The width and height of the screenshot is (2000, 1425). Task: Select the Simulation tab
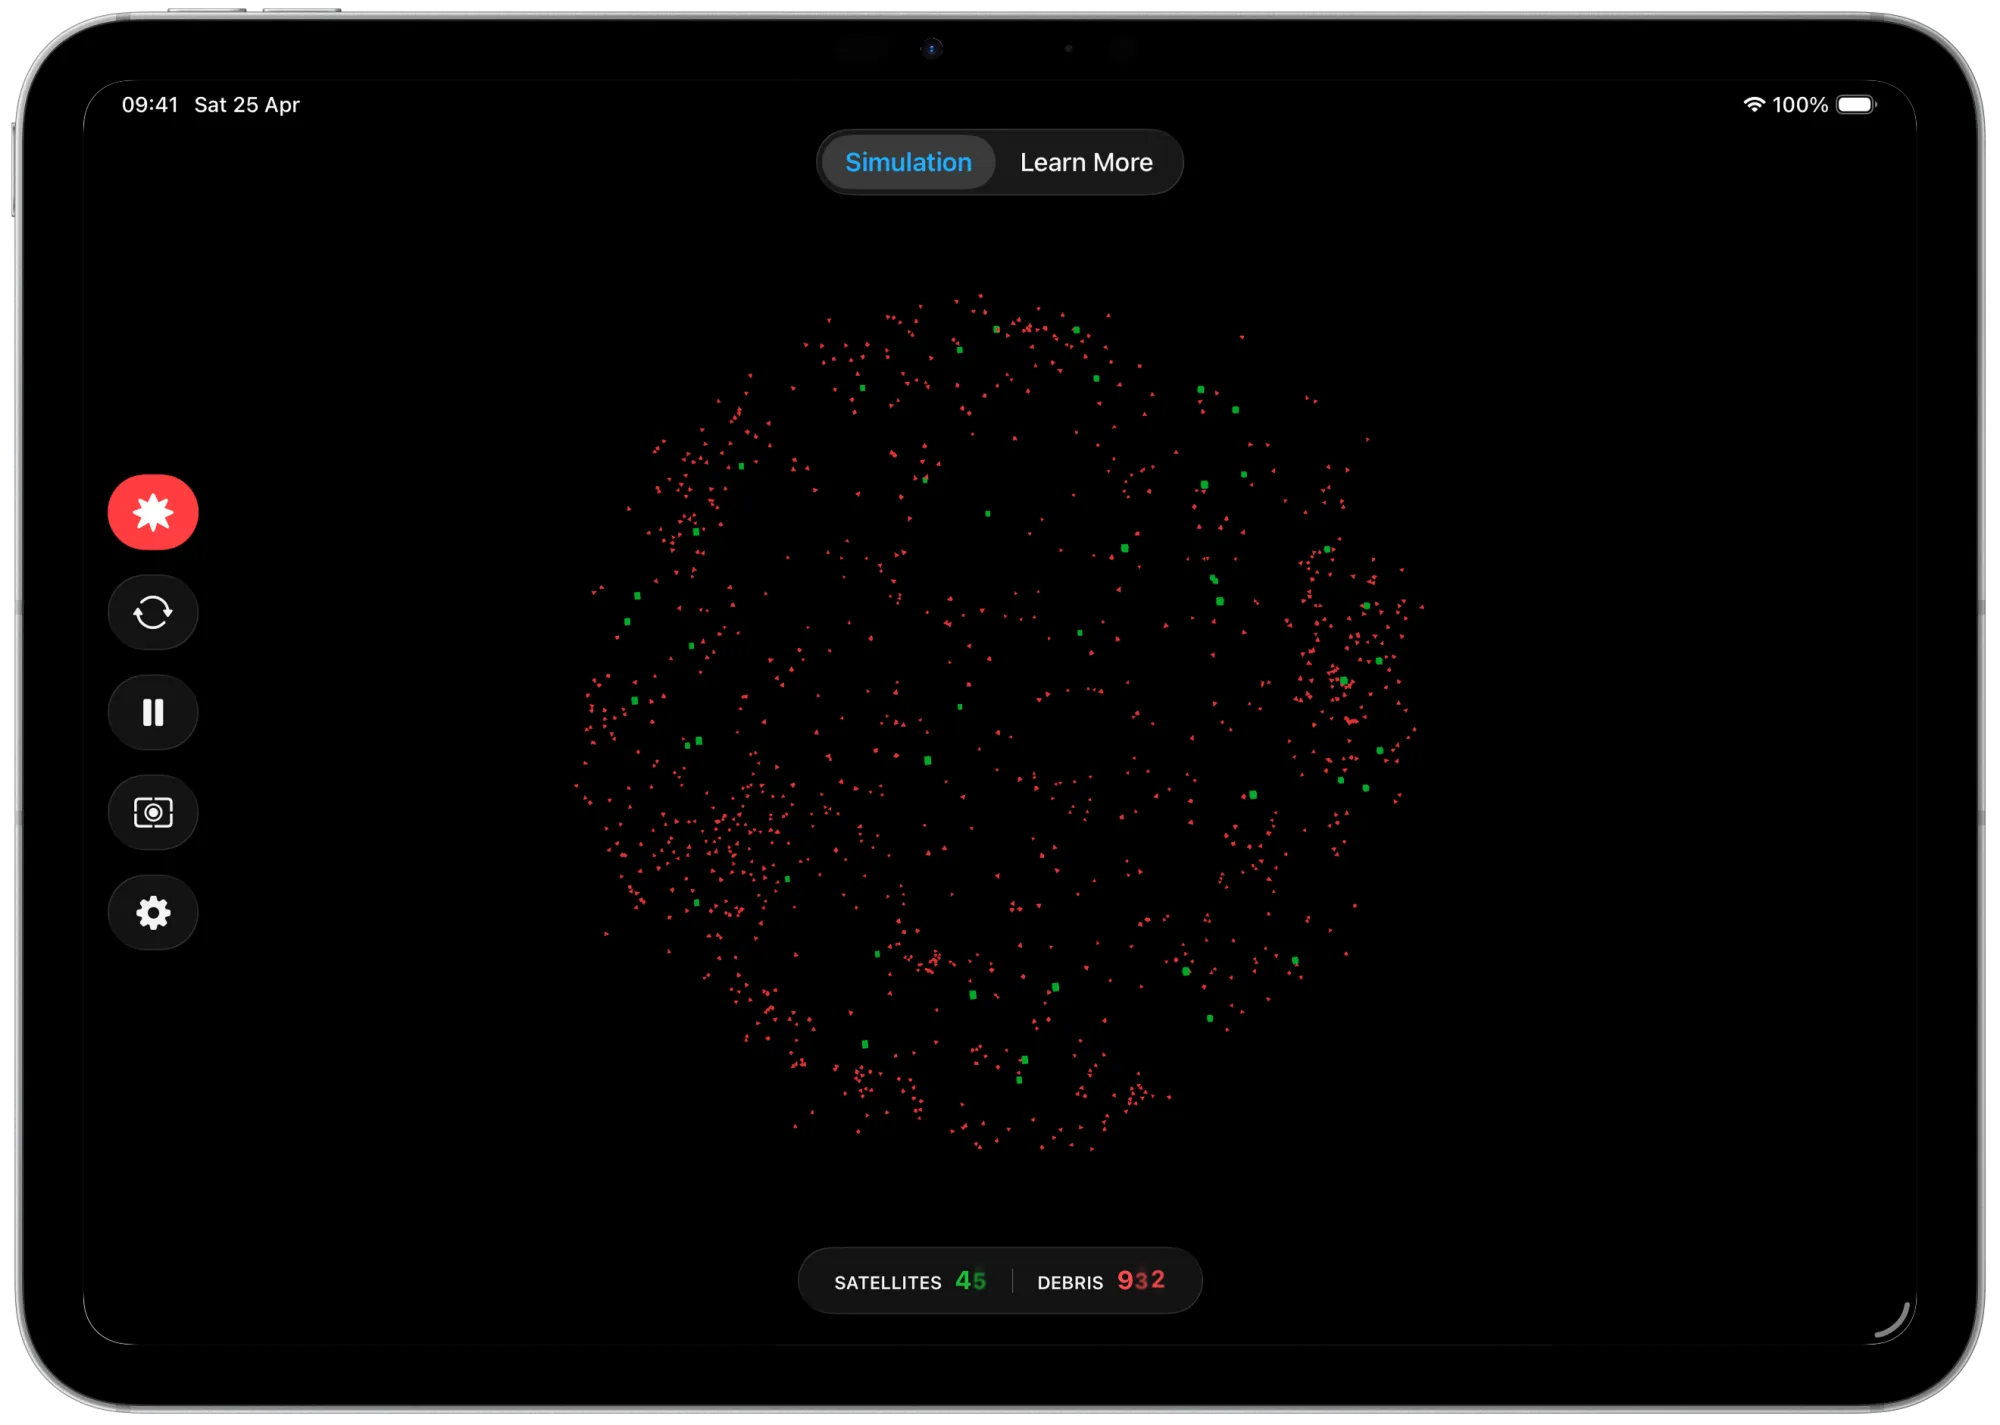(908, 162)
